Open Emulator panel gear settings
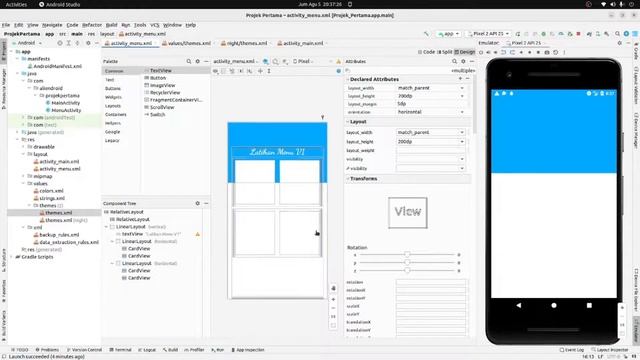 (620, 43)
